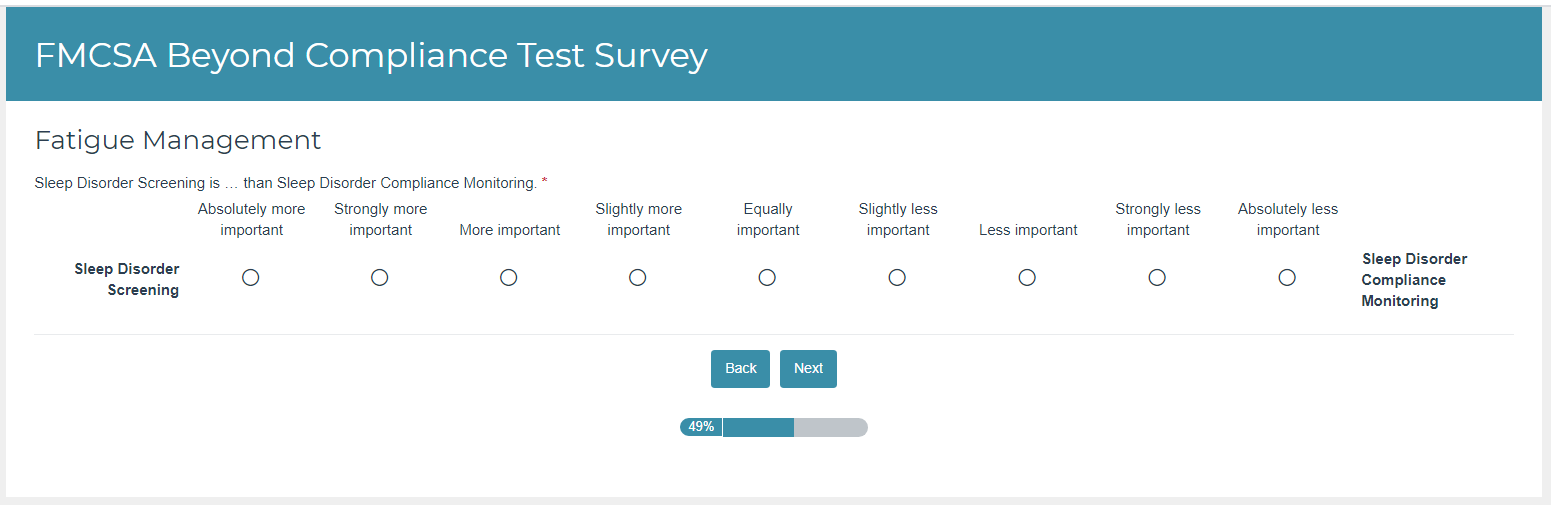This screenshot has height=505, width=1551.
Task: Choose the "Slightly less important" radio button
Action: click(897, 277)
